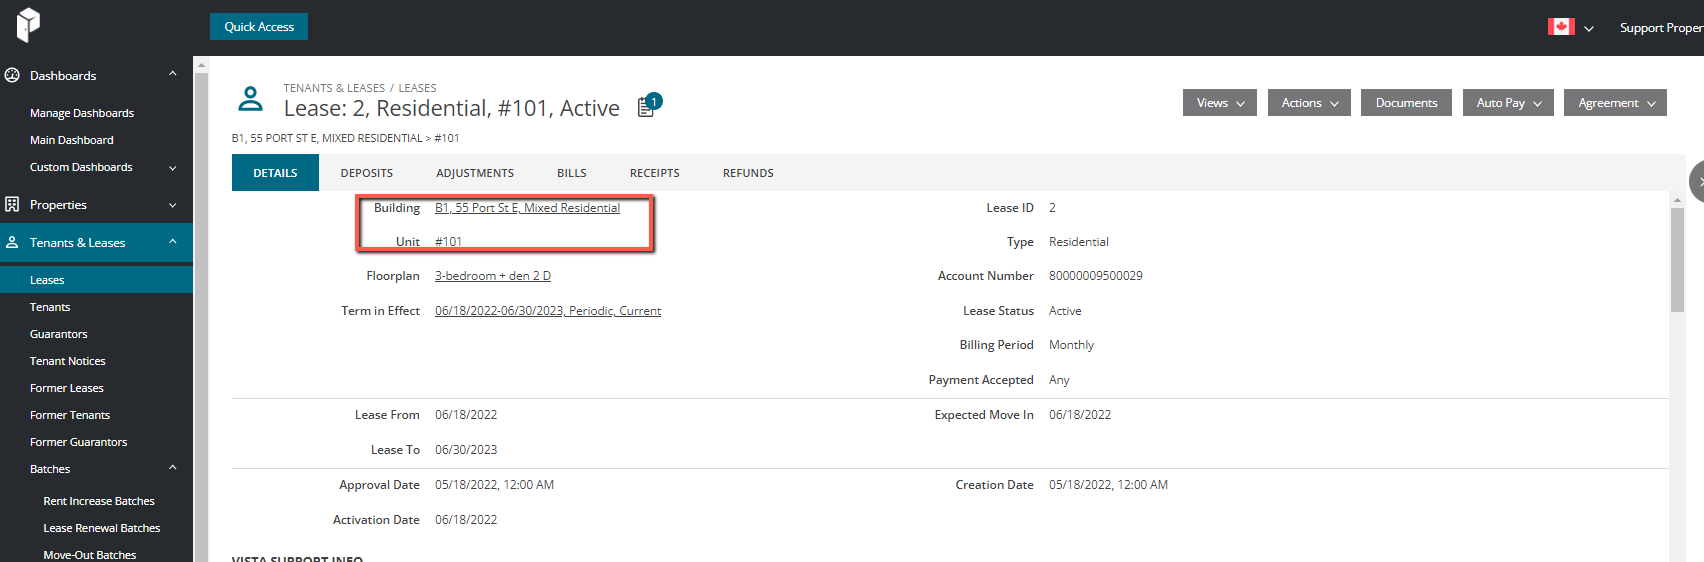Image resolution: width=1704 pixels, height=562 pixels.
Task: Open the lease notes clipboard icon
Action: (x=646, y=107)
